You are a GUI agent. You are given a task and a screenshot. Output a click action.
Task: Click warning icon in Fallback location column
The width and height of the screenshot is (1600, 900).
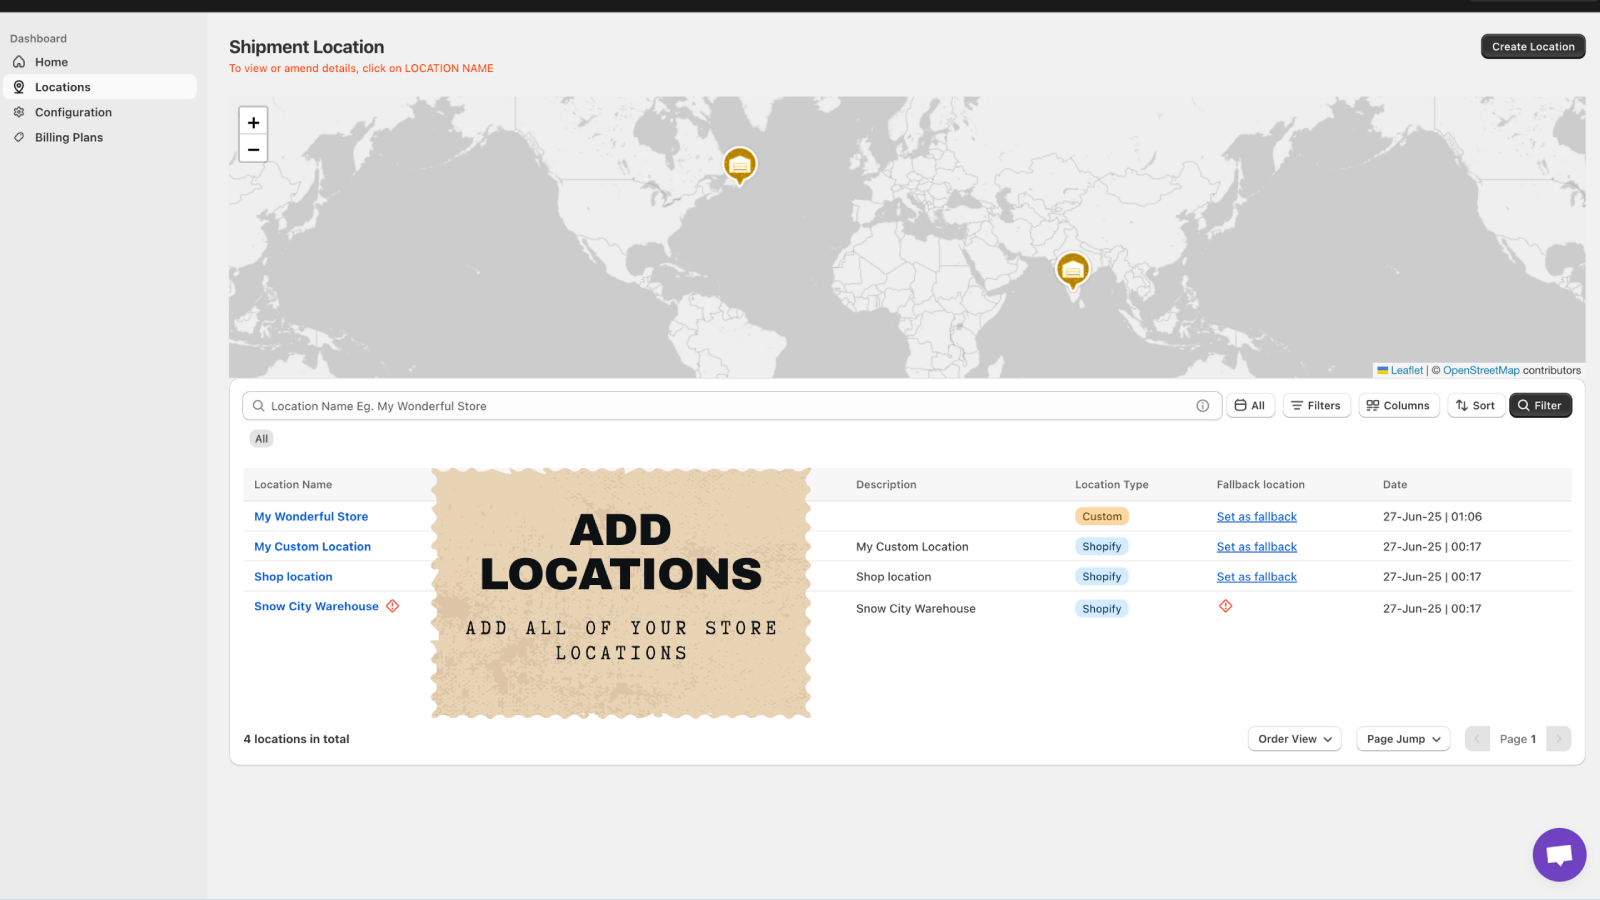click(x=1226, y=606)
